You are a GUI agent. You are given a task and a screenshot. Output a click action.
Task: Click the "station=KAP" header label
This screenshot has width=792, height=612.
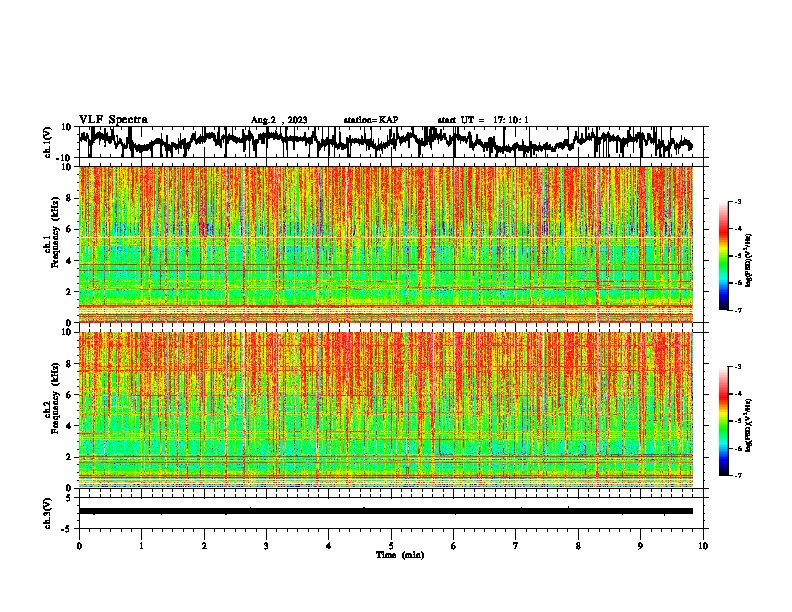point(371,120)
